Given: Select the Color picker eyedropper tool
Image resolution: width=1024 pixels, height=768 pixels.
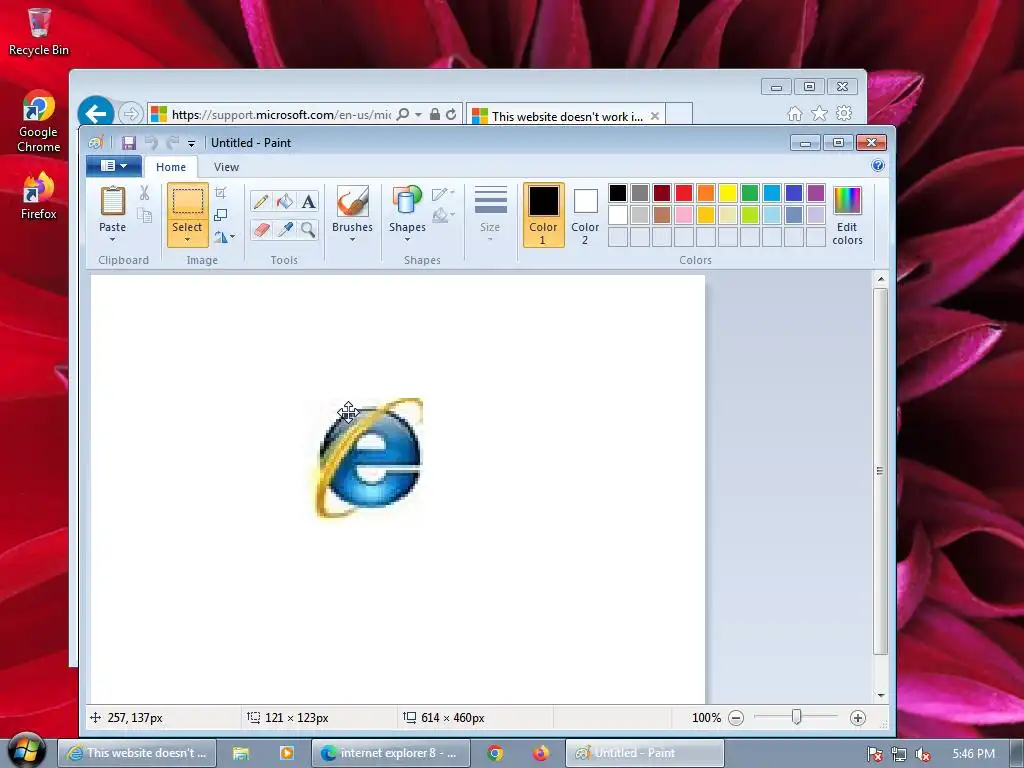Looking at the screenshot, I should 285,229.
